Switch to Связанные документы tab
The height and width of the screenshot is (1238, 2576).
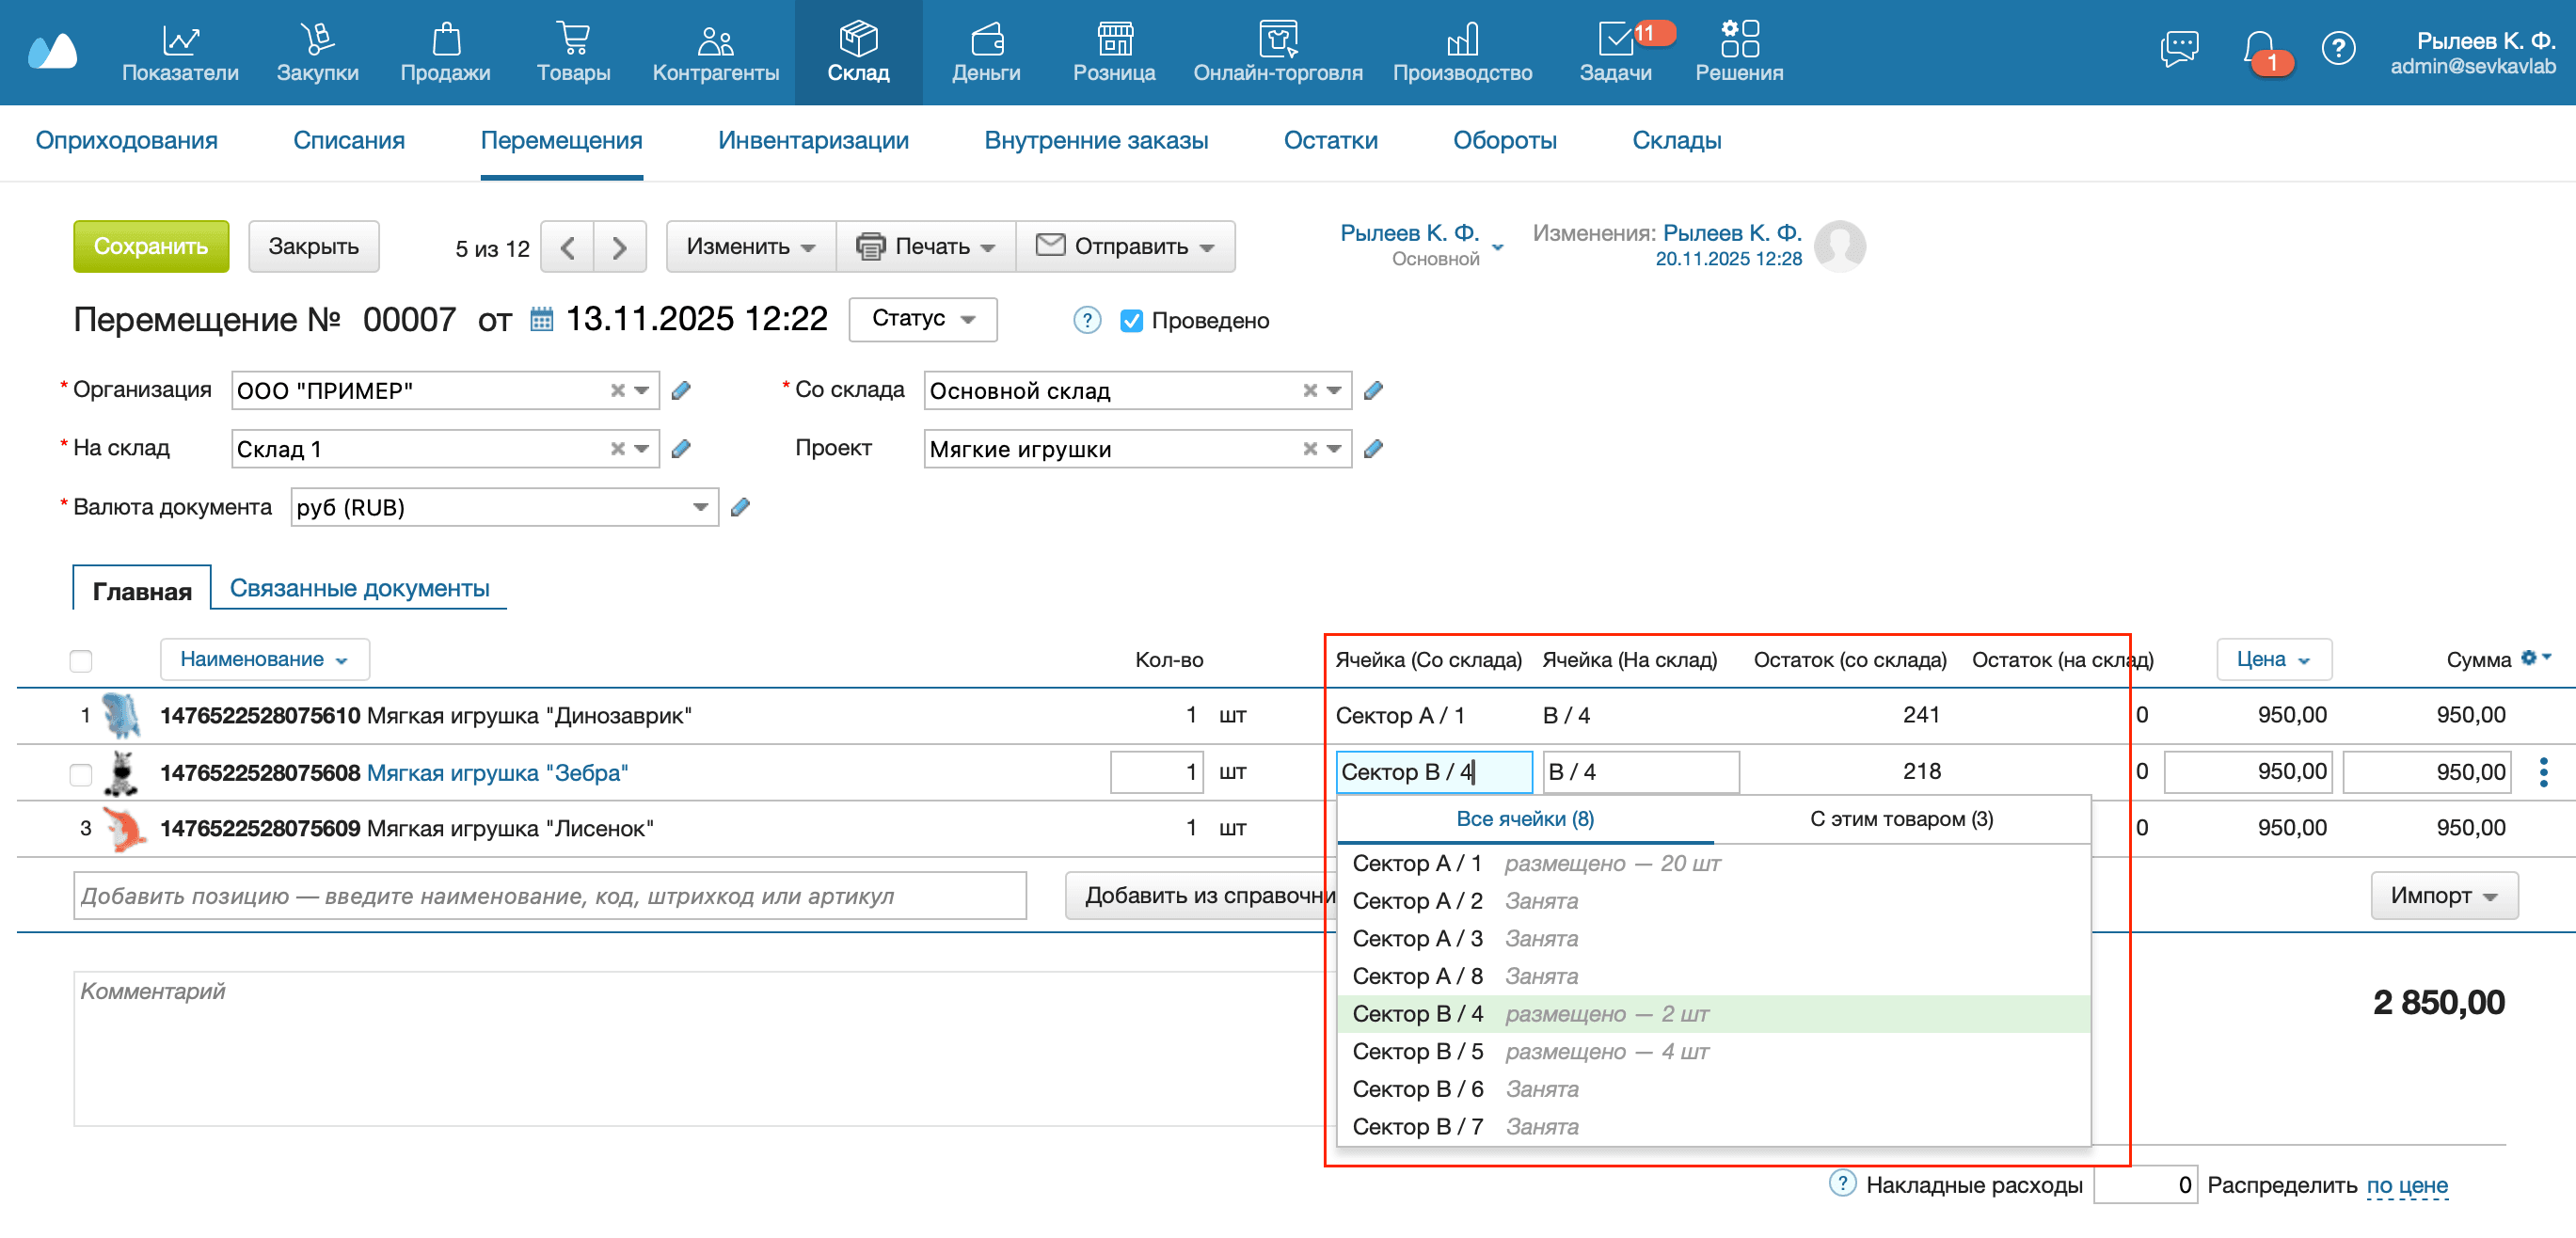pos(359,588)
